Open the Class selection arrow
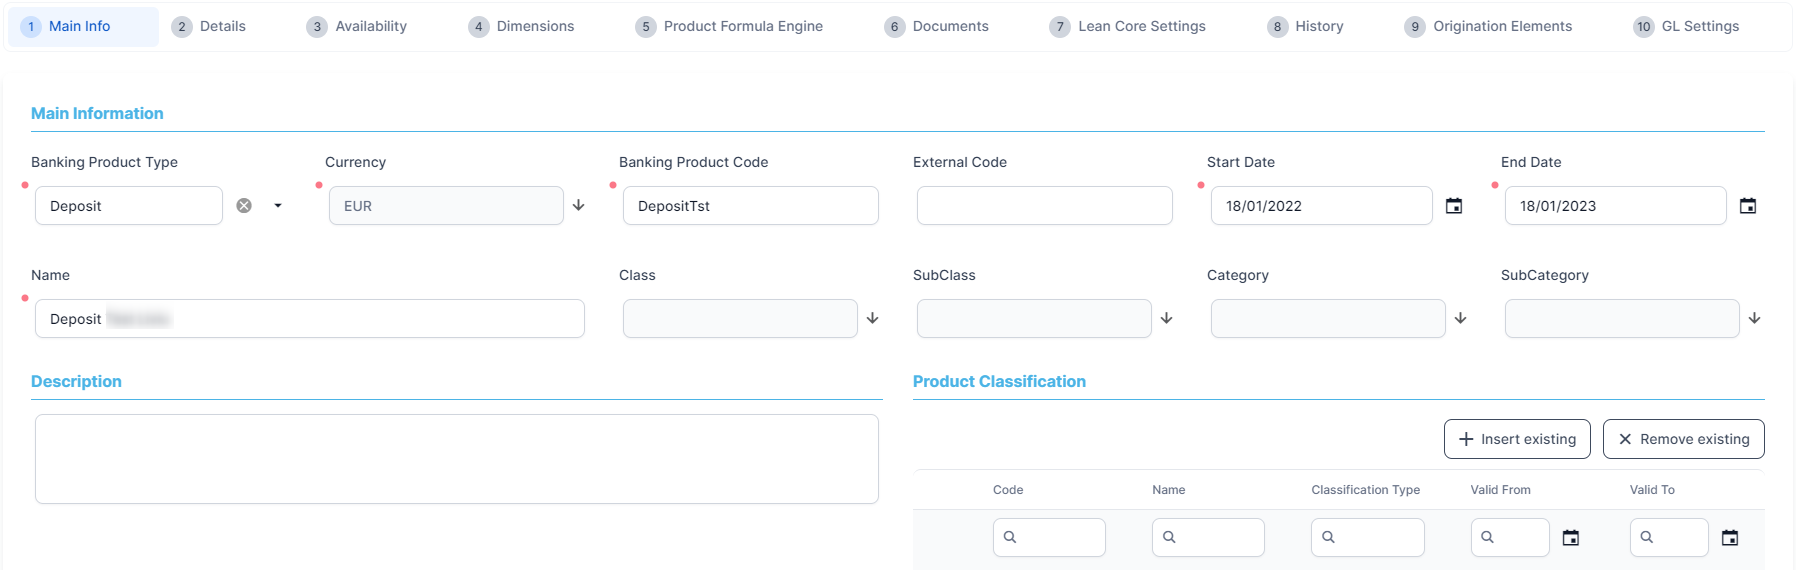 873,318
